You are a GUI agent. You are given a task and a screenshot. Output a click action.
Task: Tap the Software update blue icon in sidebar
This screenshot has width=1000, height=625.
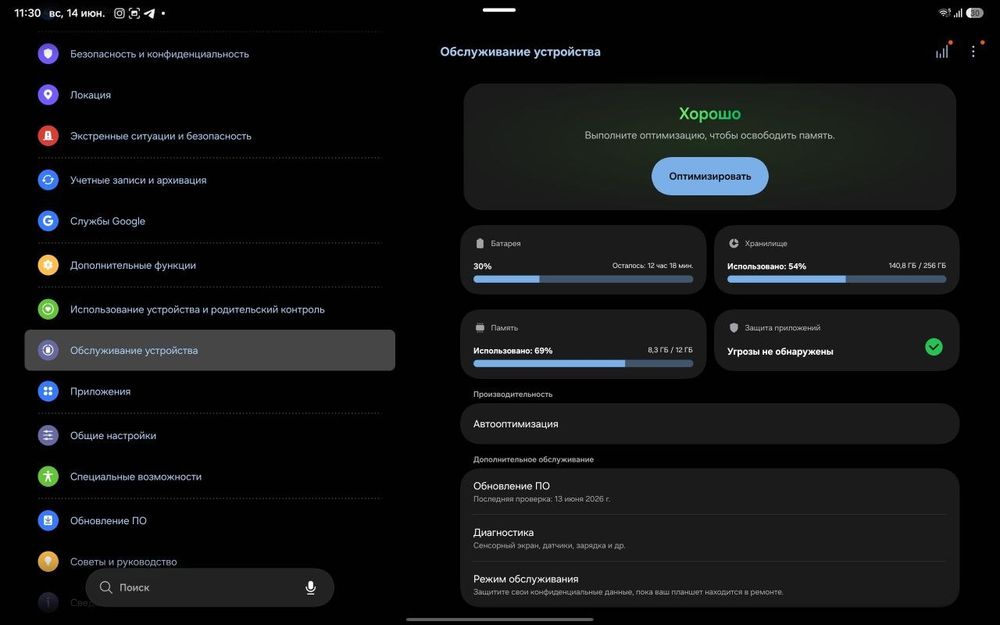48,520
